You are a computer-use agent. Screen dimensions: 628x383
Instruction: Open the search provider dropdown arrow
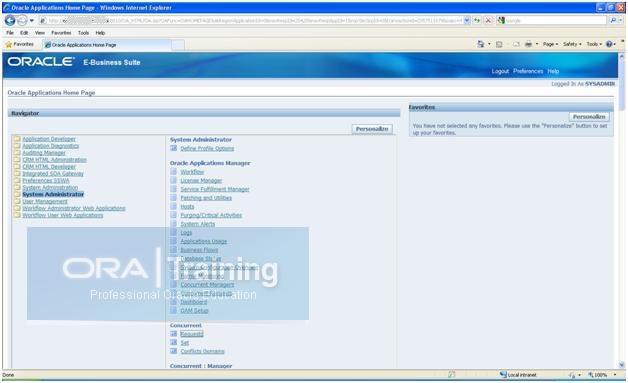620,20
